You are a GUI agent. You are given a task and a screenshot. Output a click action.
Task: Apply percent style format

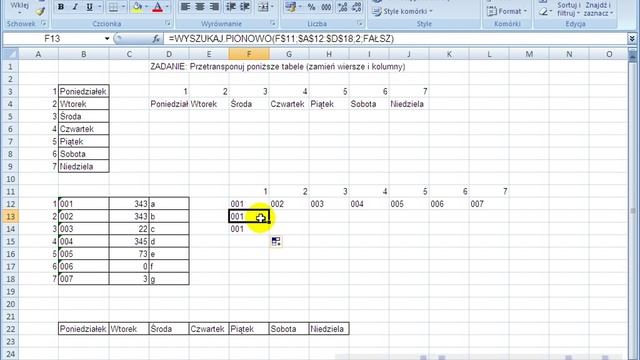coord(311,7)
